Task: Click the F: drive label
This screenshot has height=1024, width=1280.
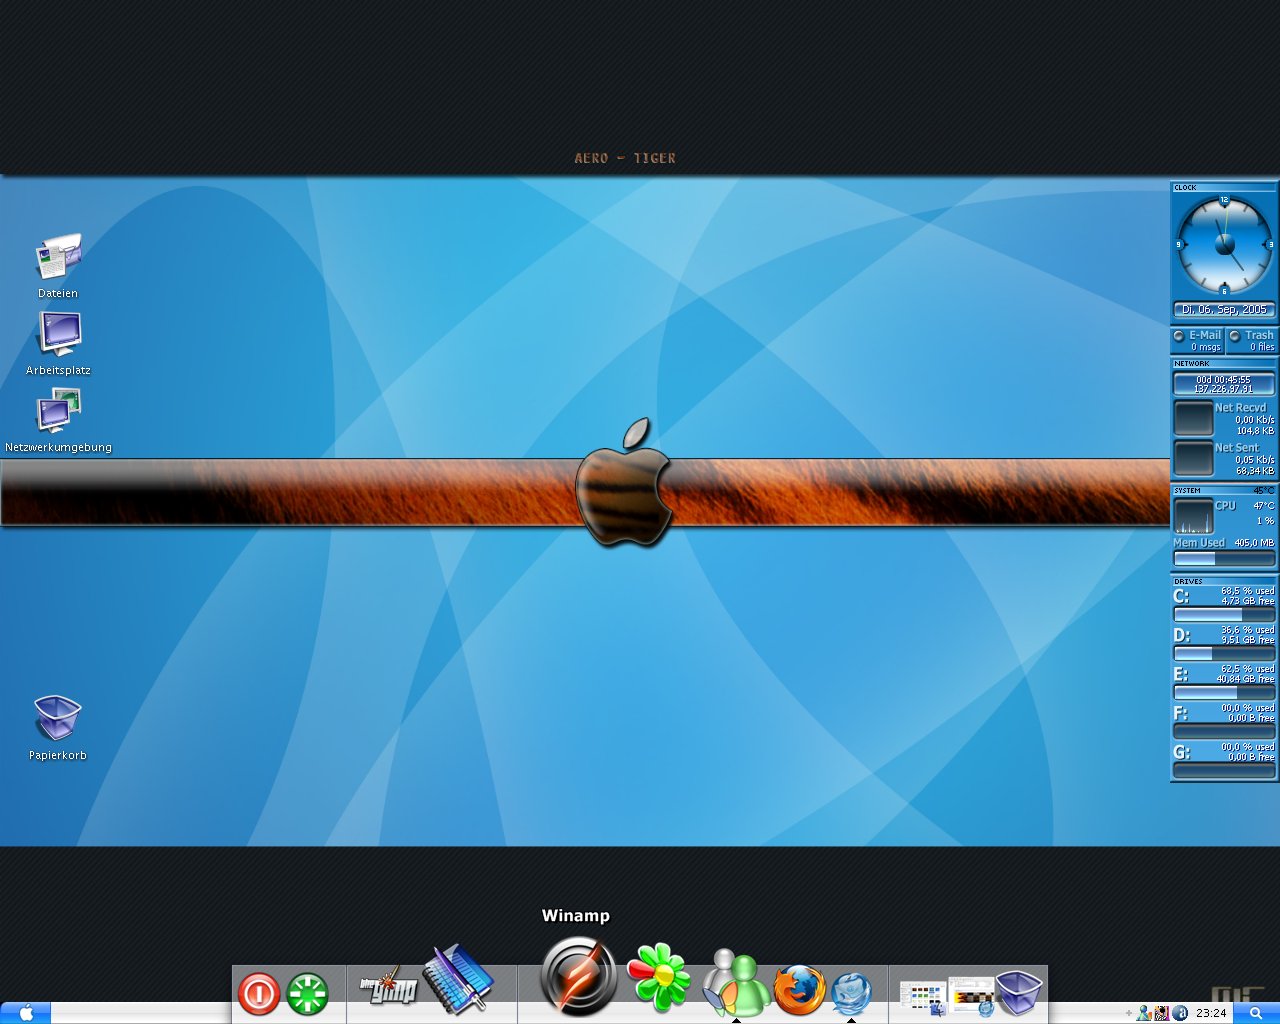Action: 1181,713
